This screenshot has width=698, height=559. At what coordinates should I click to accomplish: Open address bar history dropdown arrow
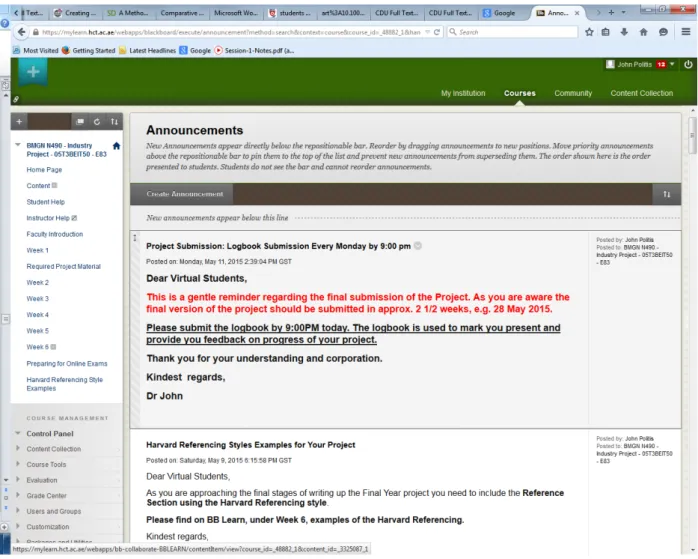point(428,32)
